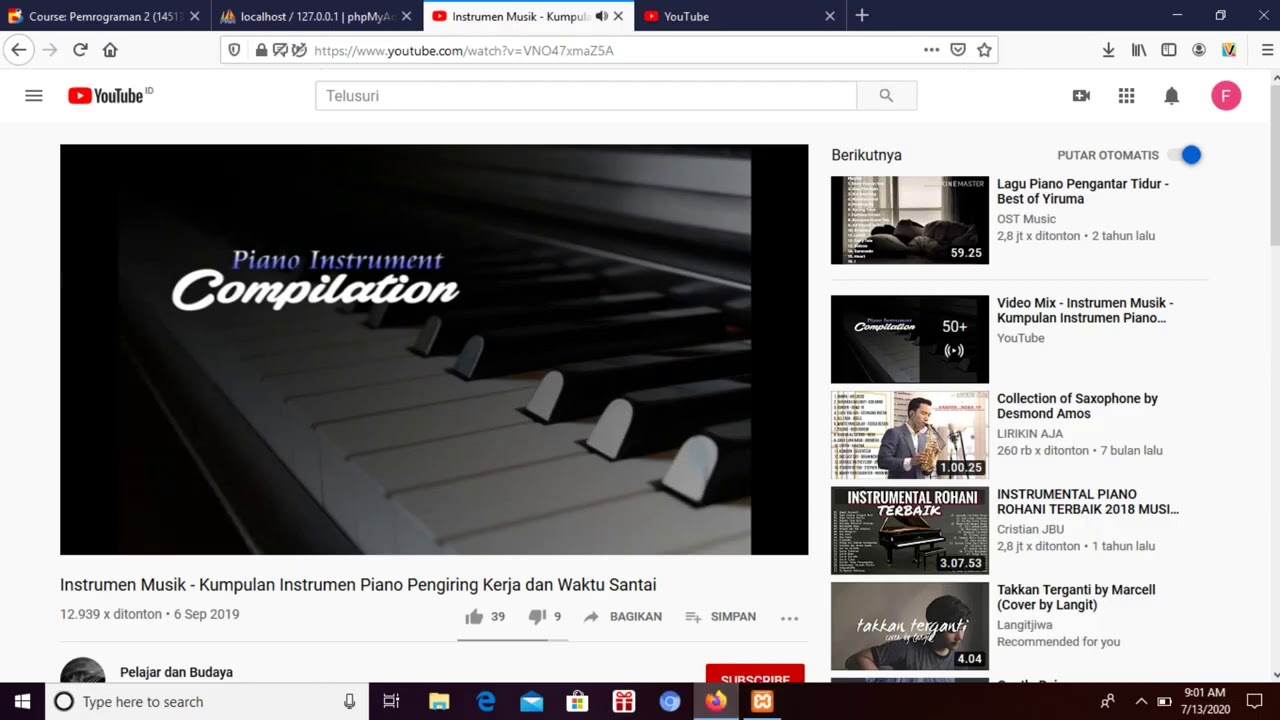Open XAMPP from taskbar

coord(762,701)
